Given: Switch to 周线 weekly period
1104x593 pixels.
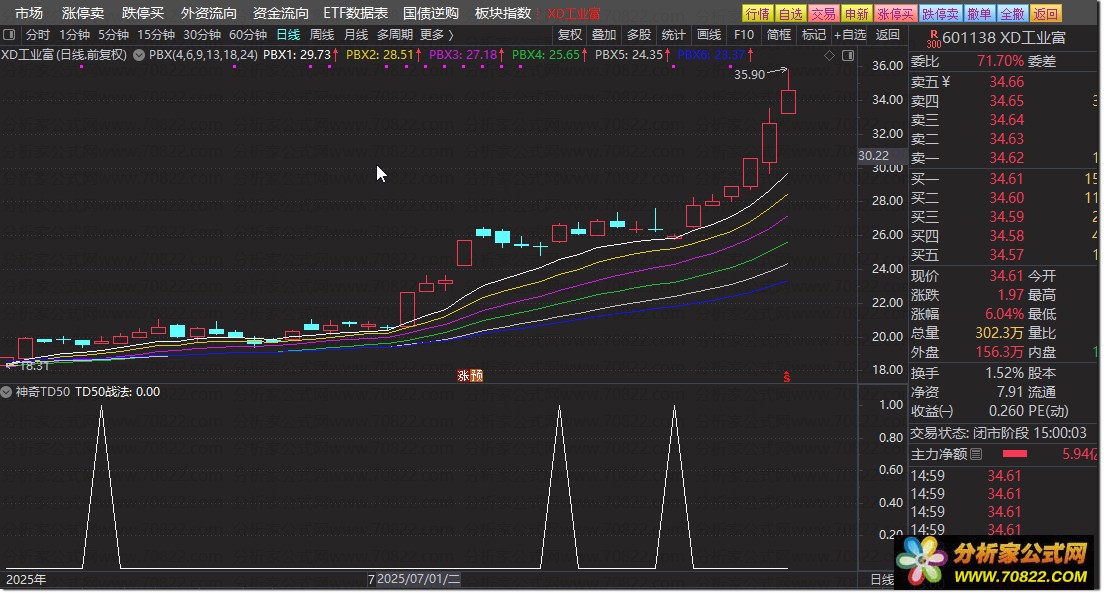Looking at the screenshot, I should point(322,35).
